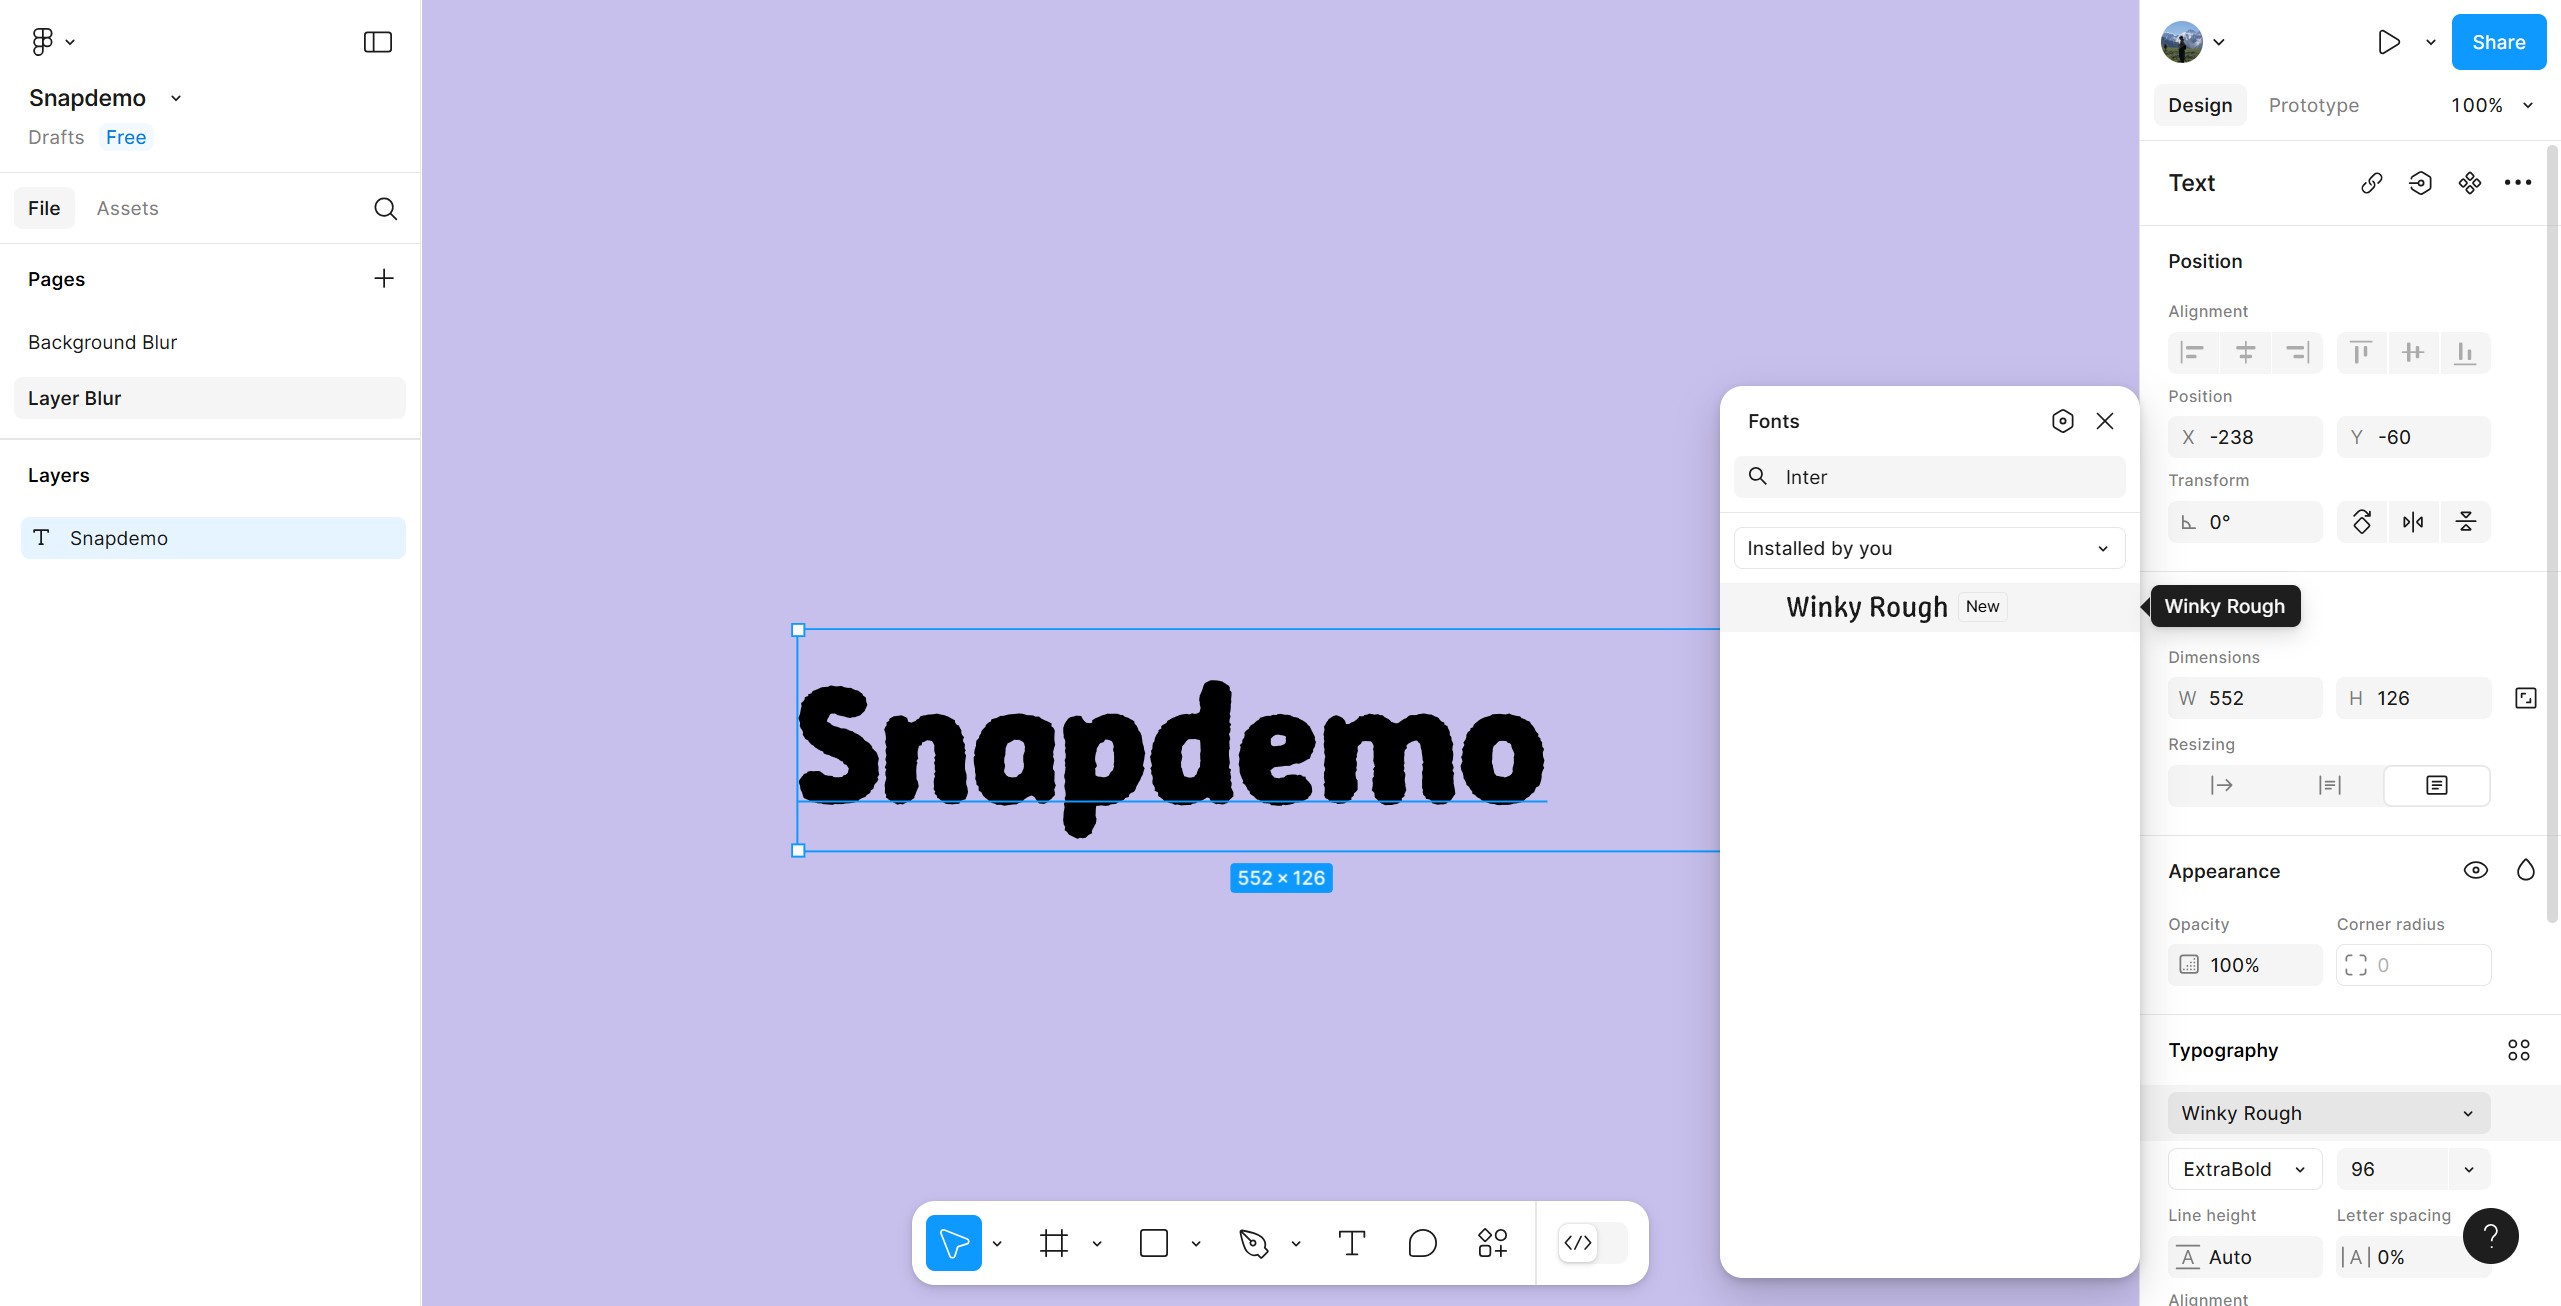
Task: Expand font size 96 dropdown
Action: tap(2469, 1169)
